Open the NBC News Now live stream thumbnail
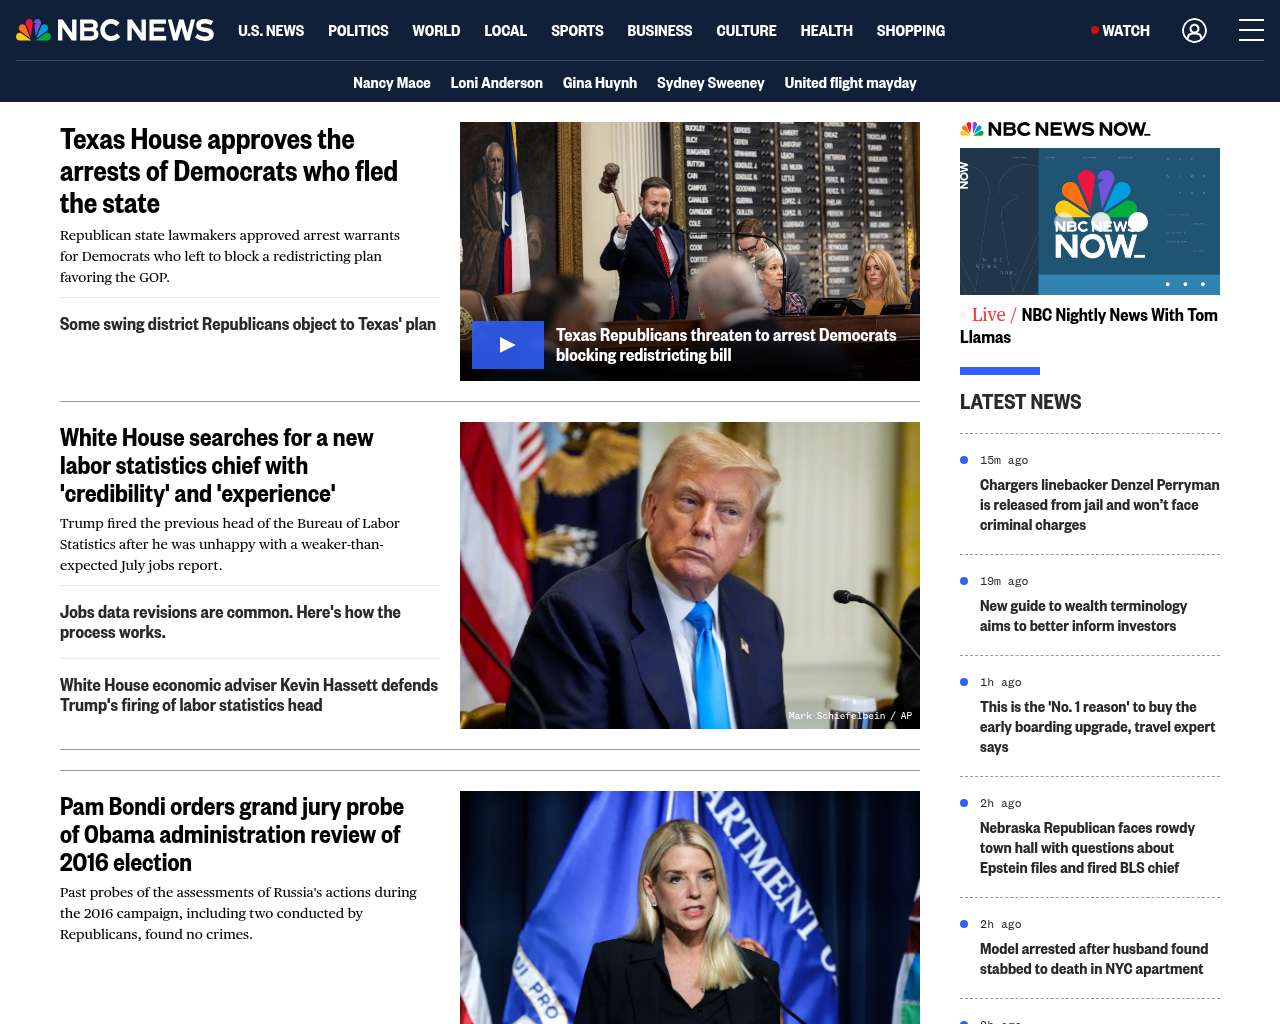Image resolution: width=1280 pixels, height=1024 pixels. (x=1090, y=221)
